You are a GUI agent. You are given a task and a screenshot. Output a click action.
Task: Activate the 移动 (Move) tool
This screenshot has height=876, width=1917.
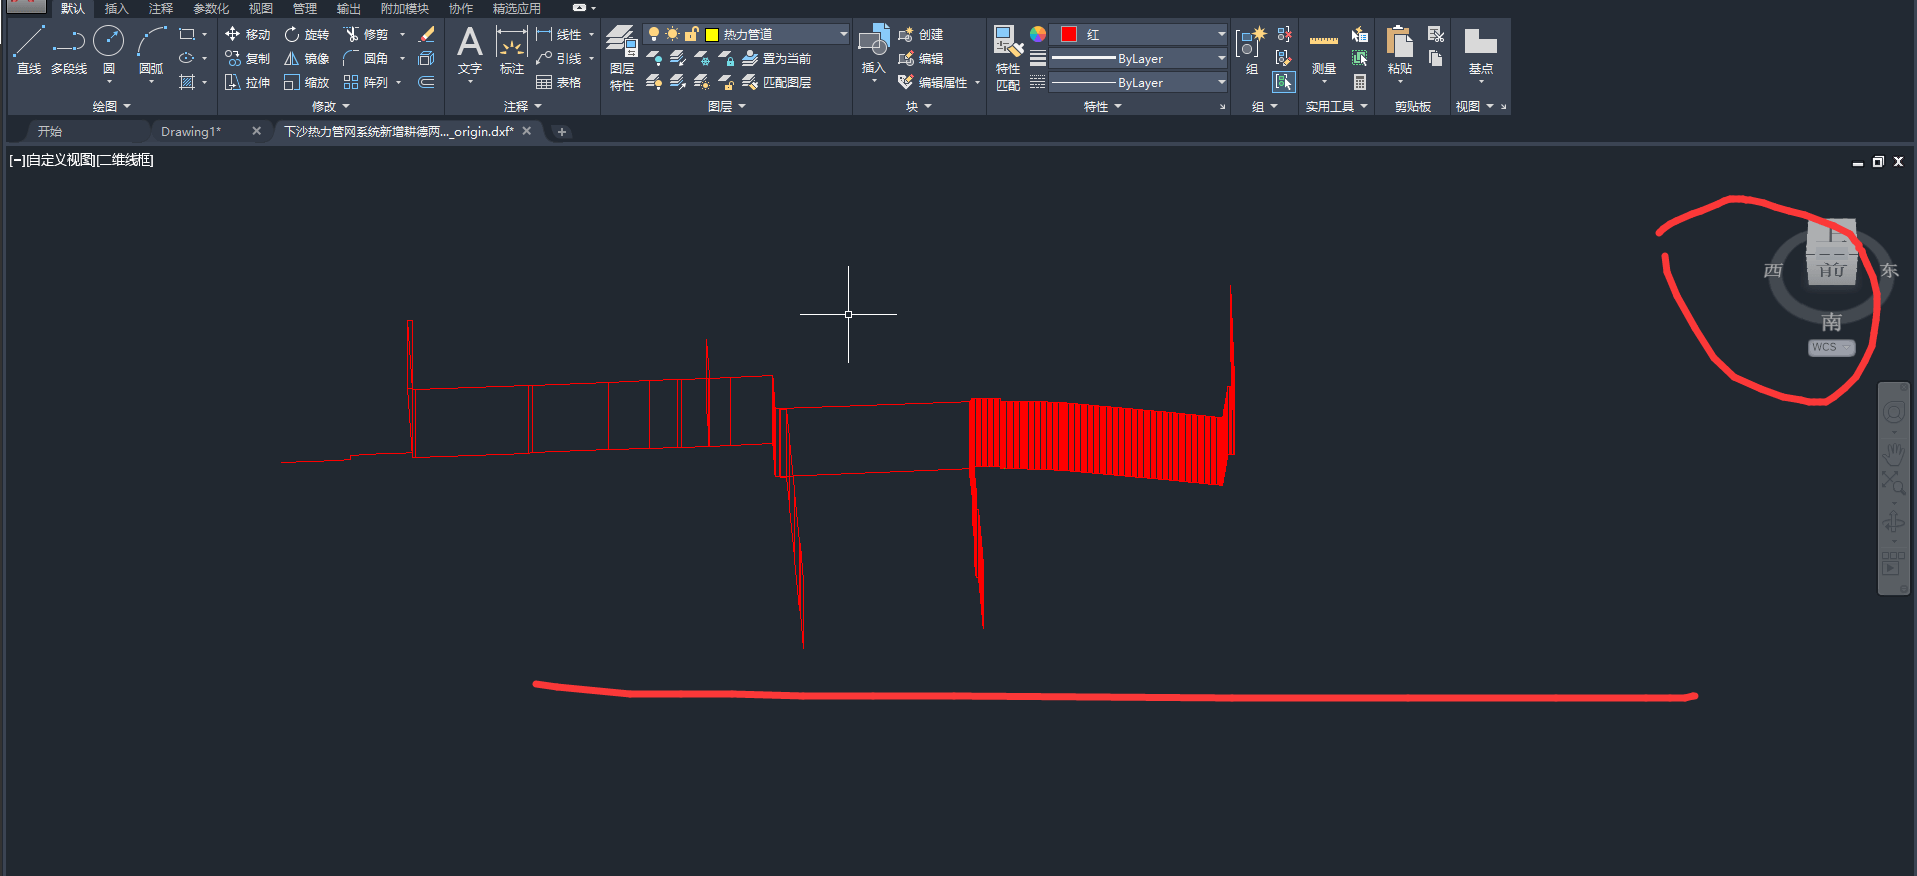coord(248,34)
